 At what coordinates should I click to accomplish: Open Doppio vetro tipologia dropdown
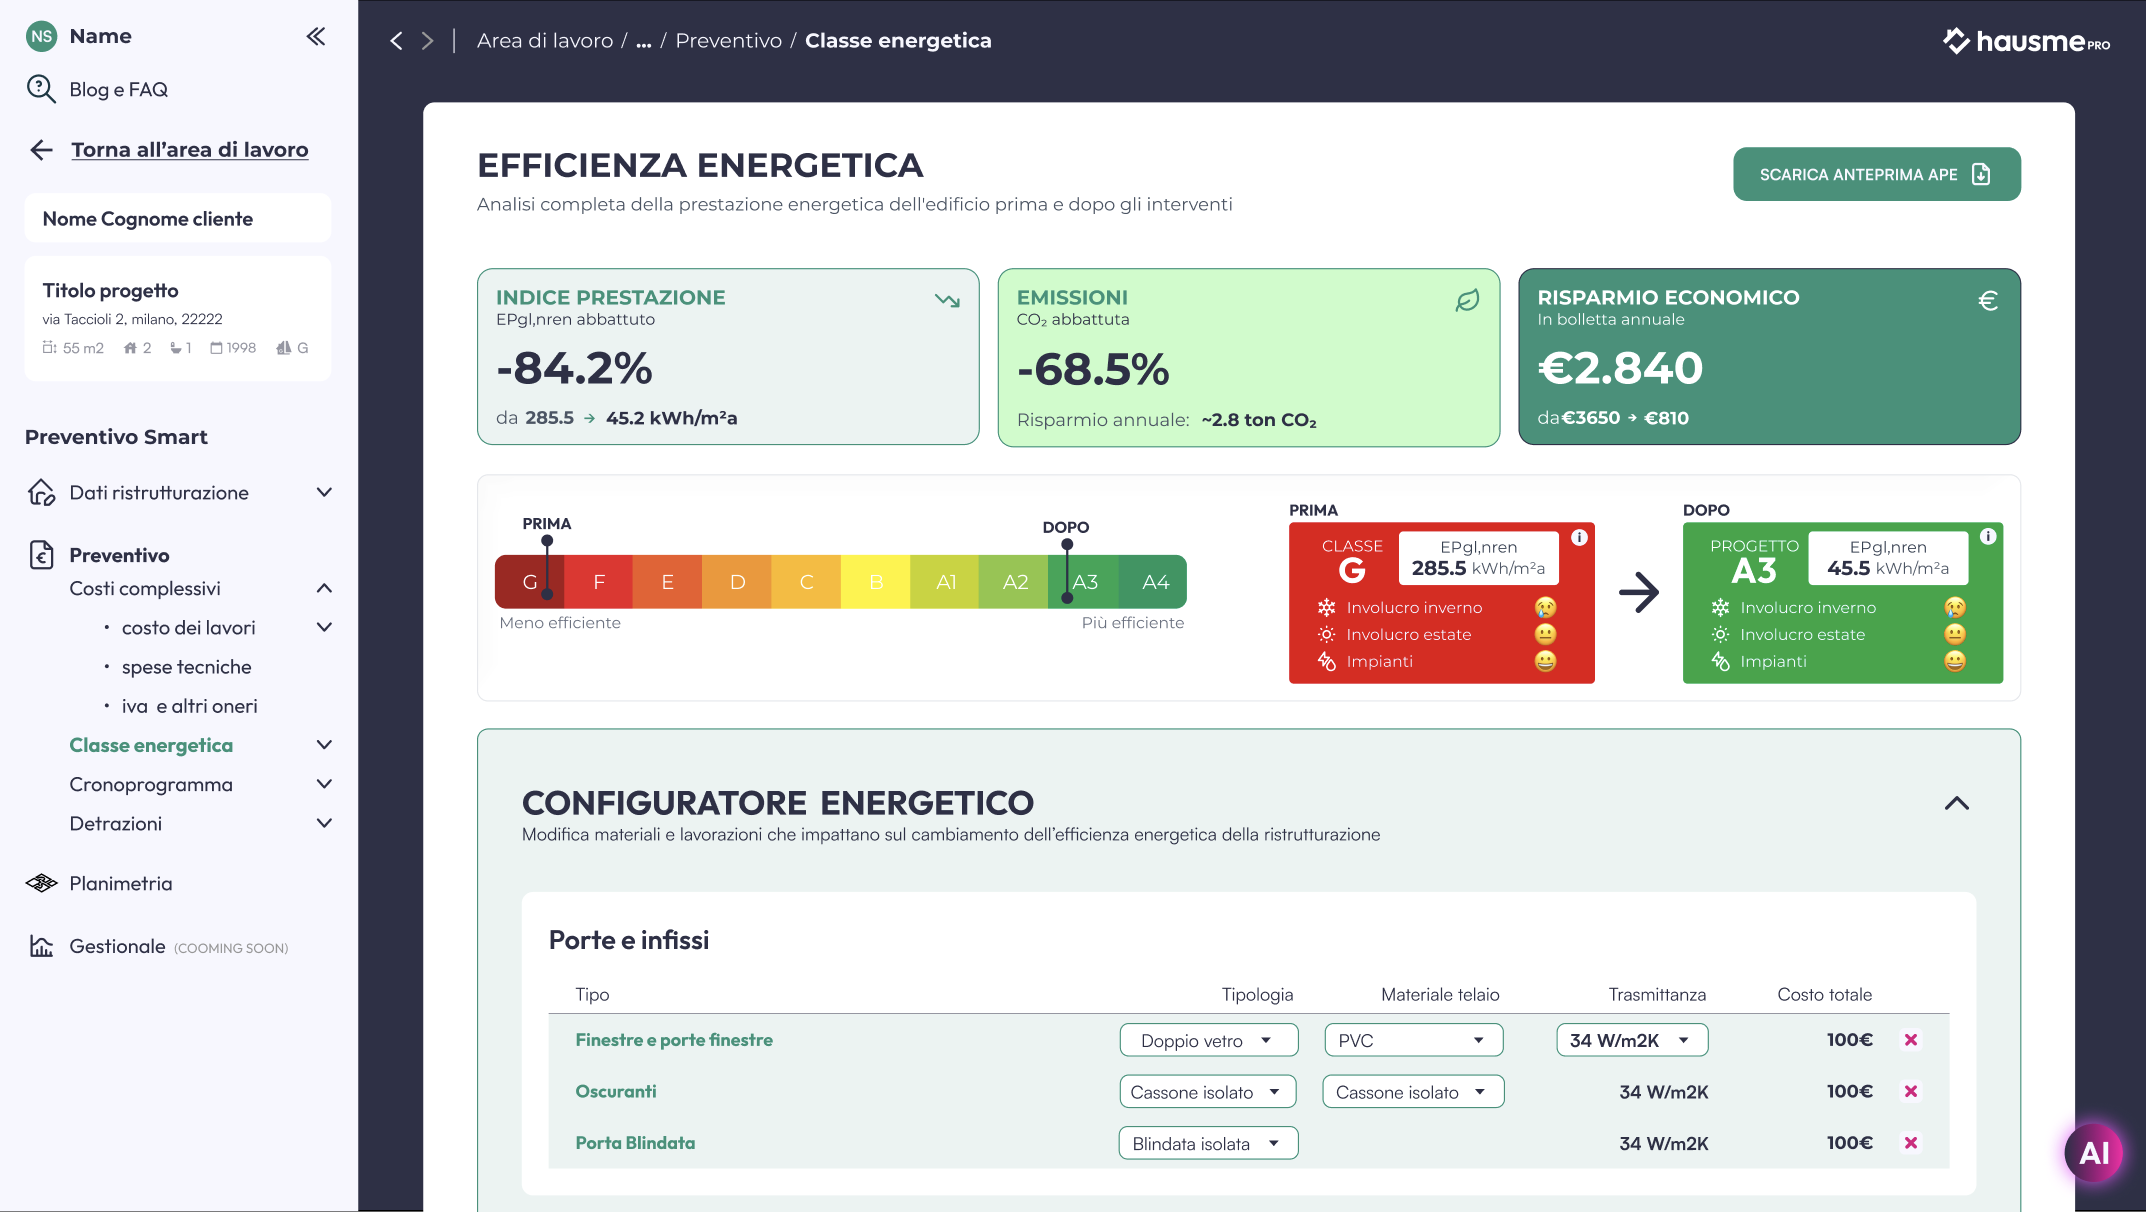coord(1208,1040)
